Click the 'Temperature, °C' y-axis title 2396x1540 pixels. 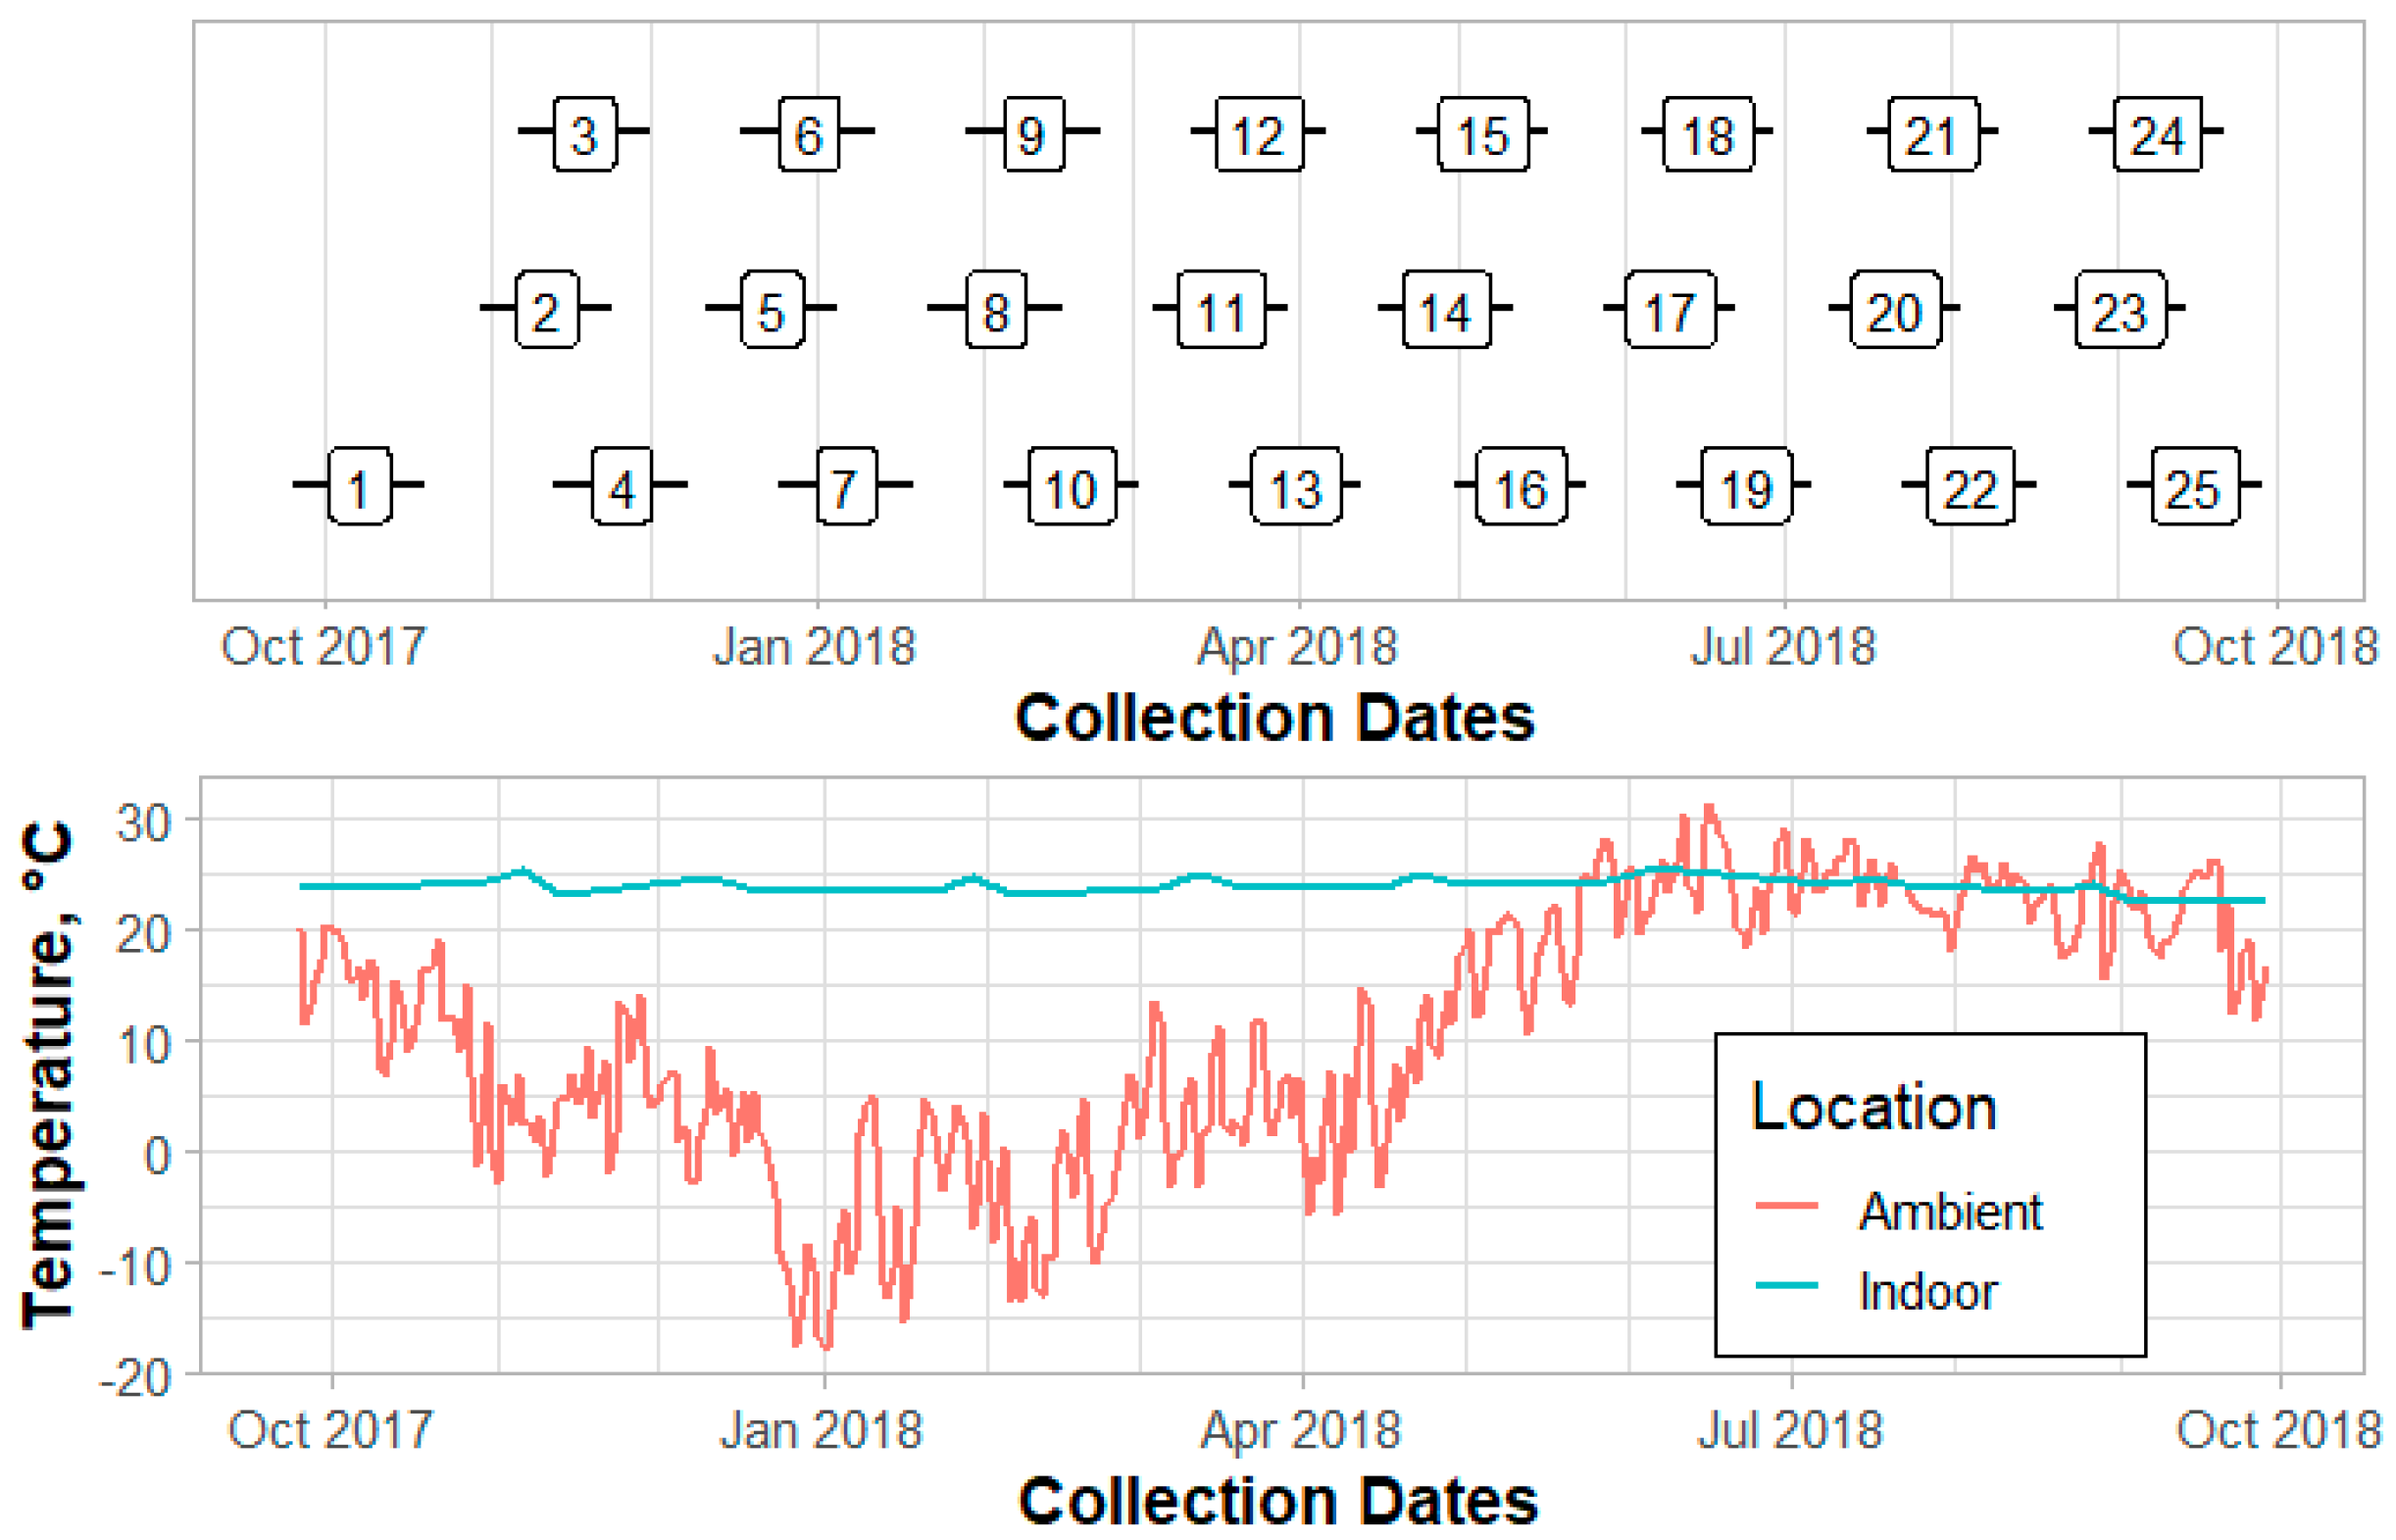coord(48,1076)
